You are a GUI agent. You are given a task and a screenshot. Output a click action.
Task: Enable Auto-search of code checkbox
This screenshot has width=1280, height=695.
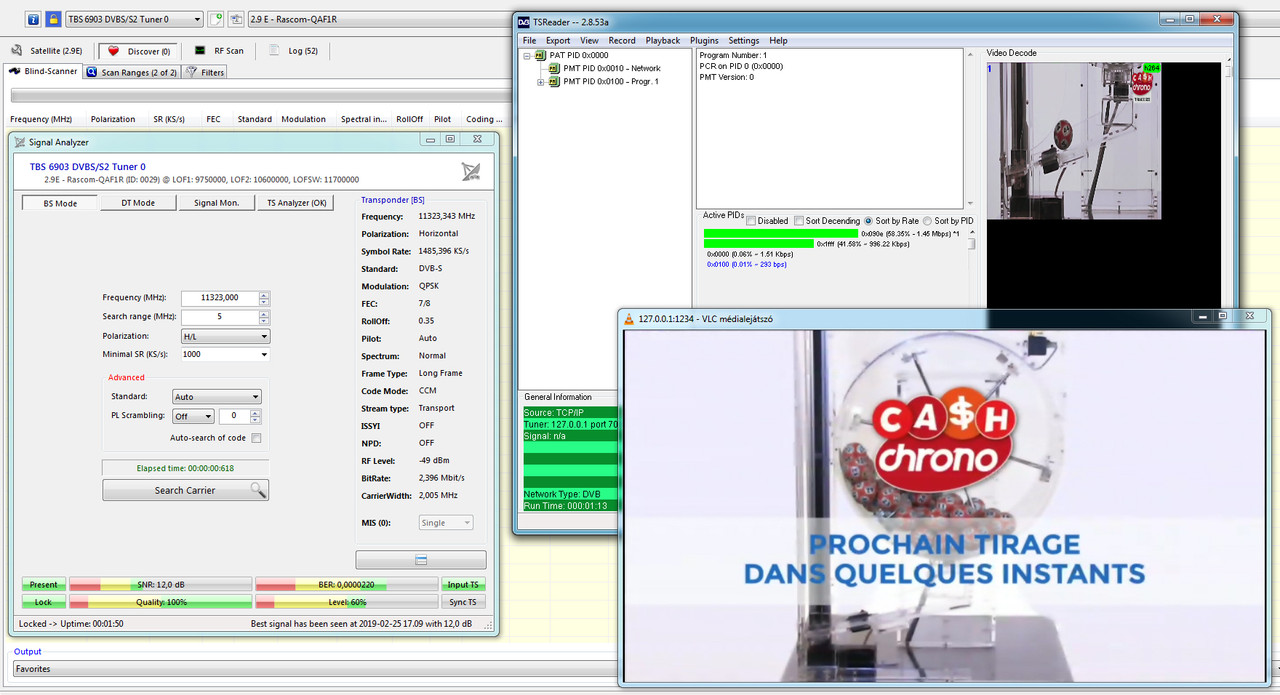coord(256,438)
